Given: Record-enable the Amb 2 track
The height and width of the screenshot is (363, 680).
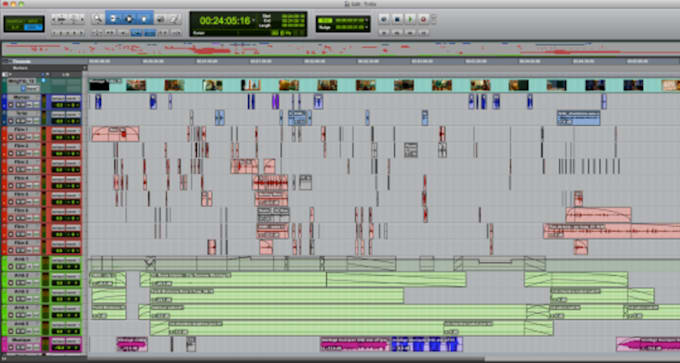Looking at the screenshot, I should 11,283.
